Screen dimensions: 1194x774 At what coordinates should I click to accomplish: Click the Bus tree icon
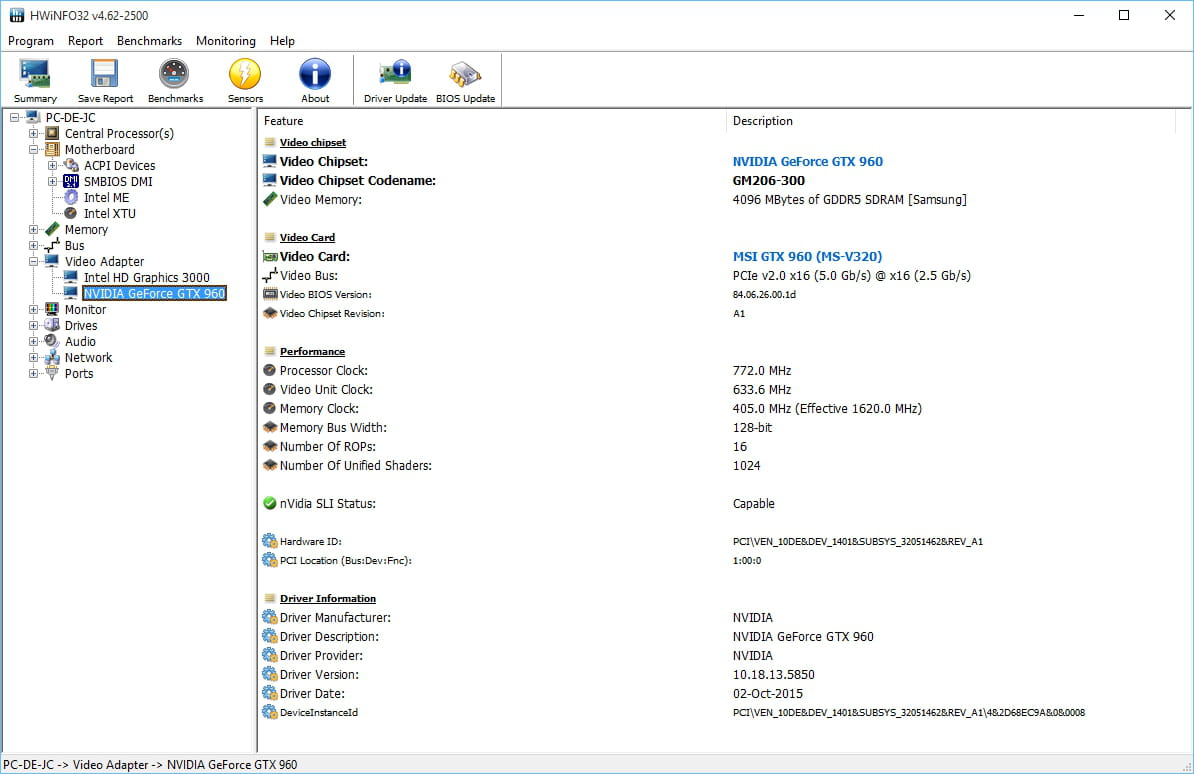tap(52, 245)
